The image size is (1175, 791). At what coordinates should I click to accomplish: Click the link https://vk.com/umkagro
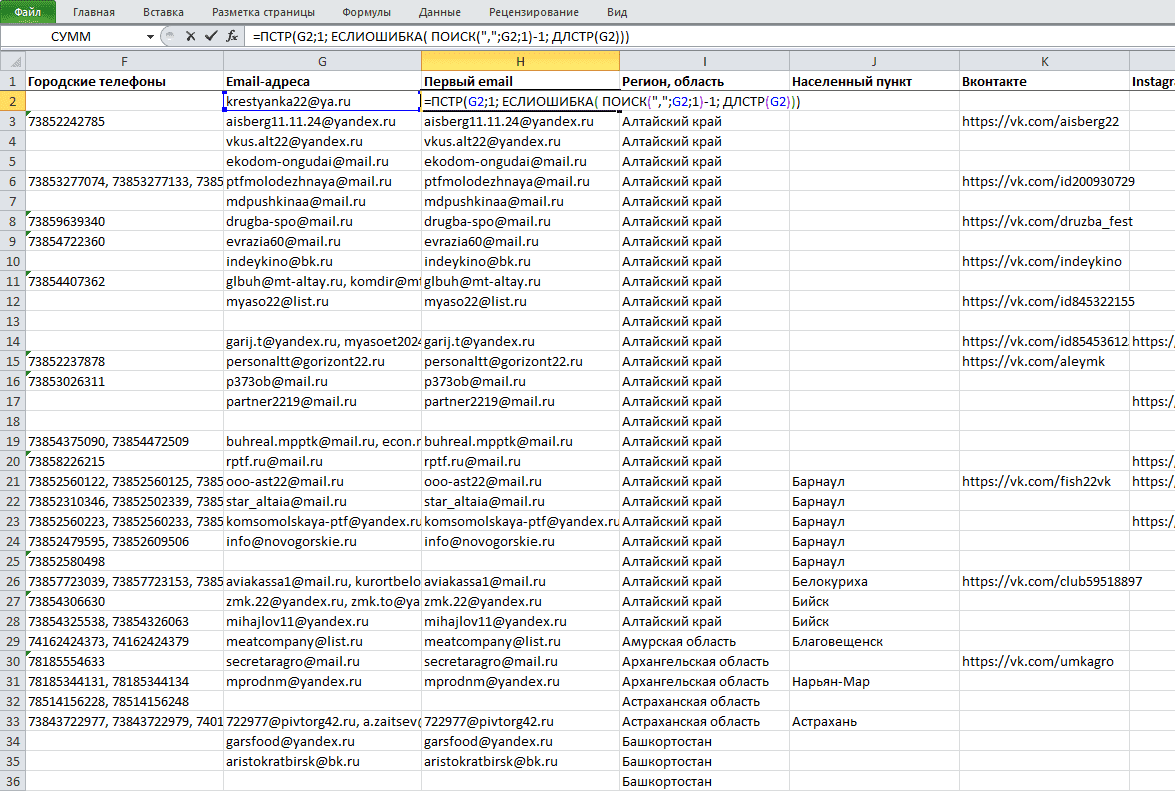(x=1038, y=661)
